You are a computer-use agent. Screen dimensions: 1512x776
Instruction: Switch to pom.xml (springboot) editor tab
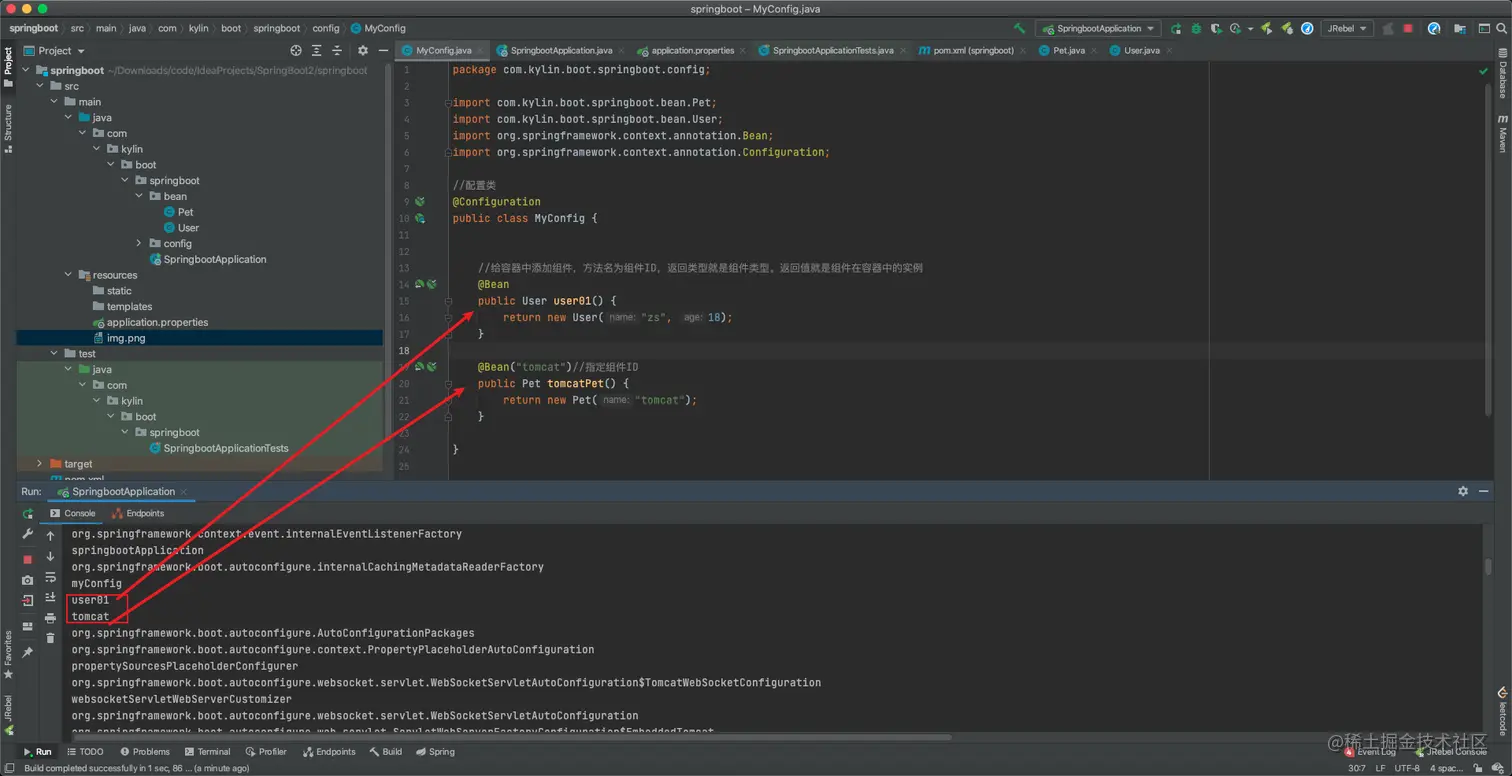pyautogui.click(x=965, y=50)
